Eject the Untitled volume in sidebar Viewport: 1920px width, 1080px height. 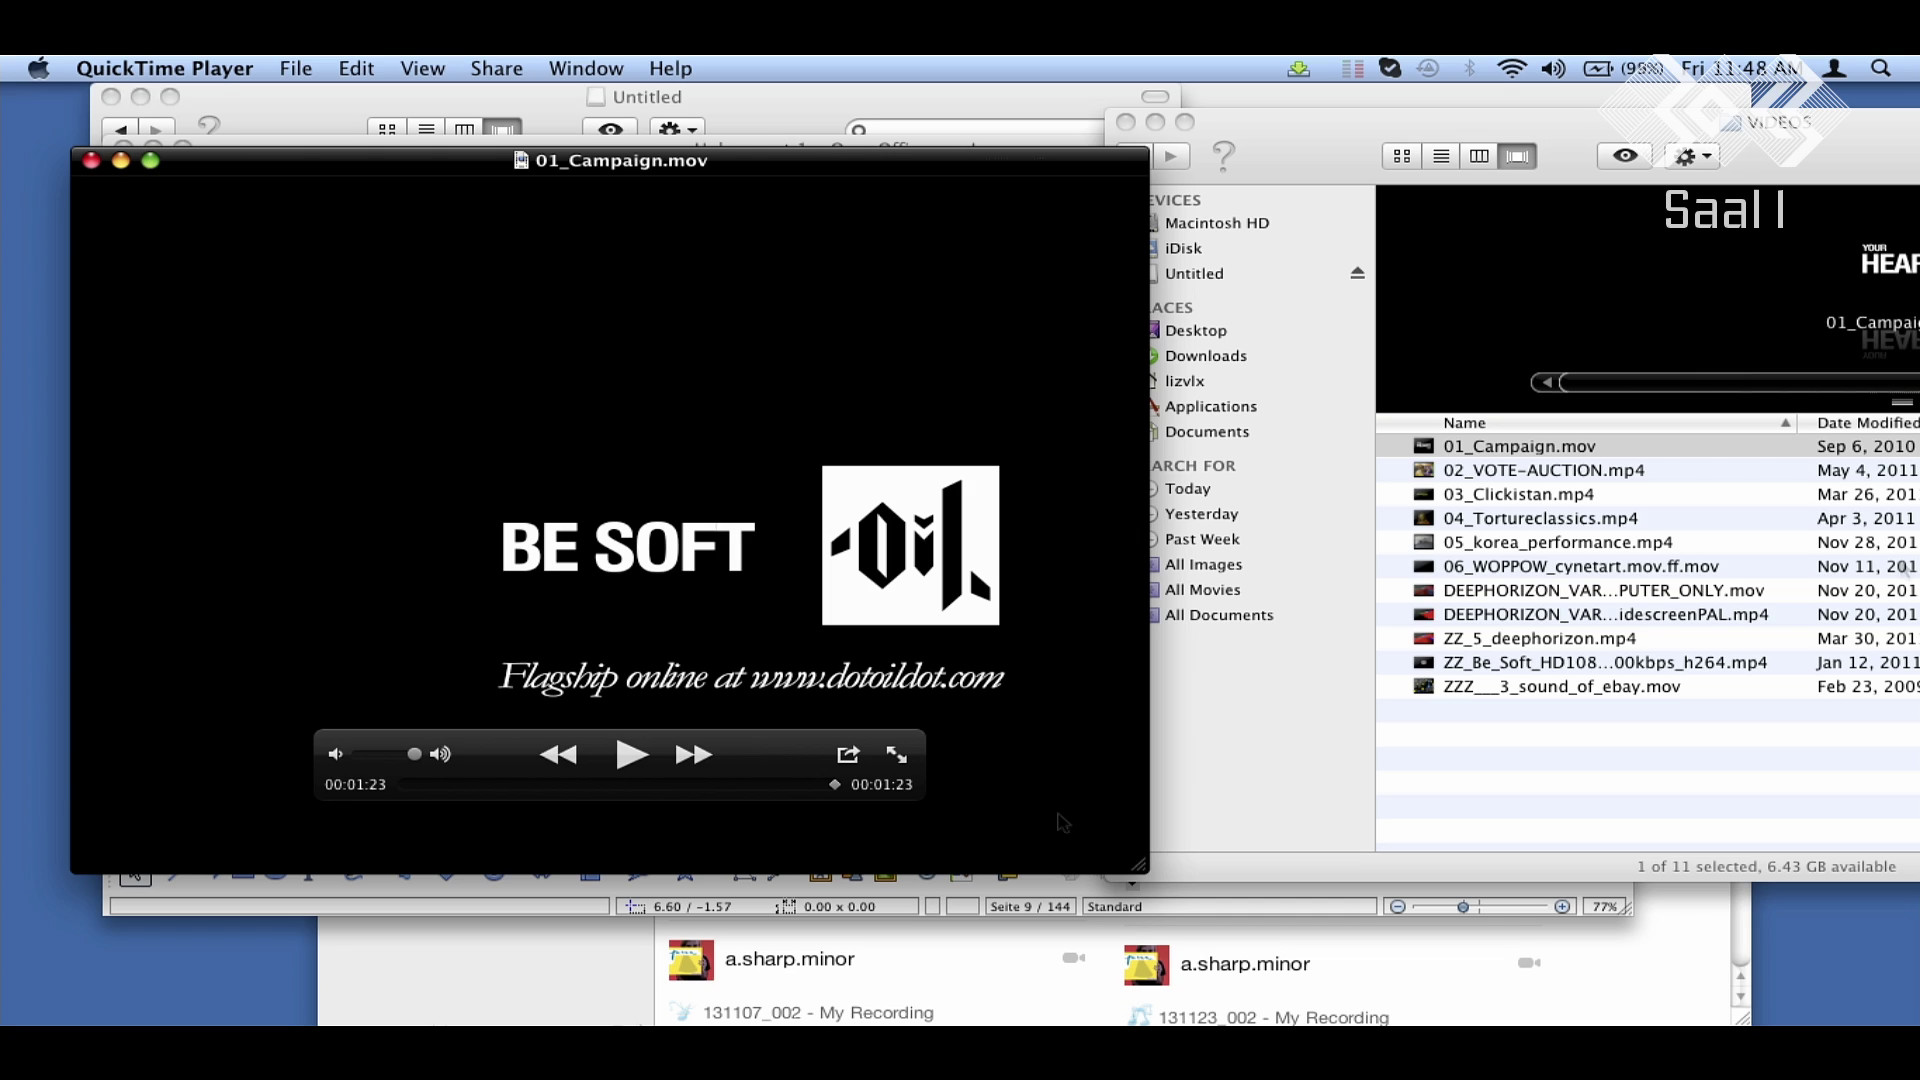coord(1357,273)
